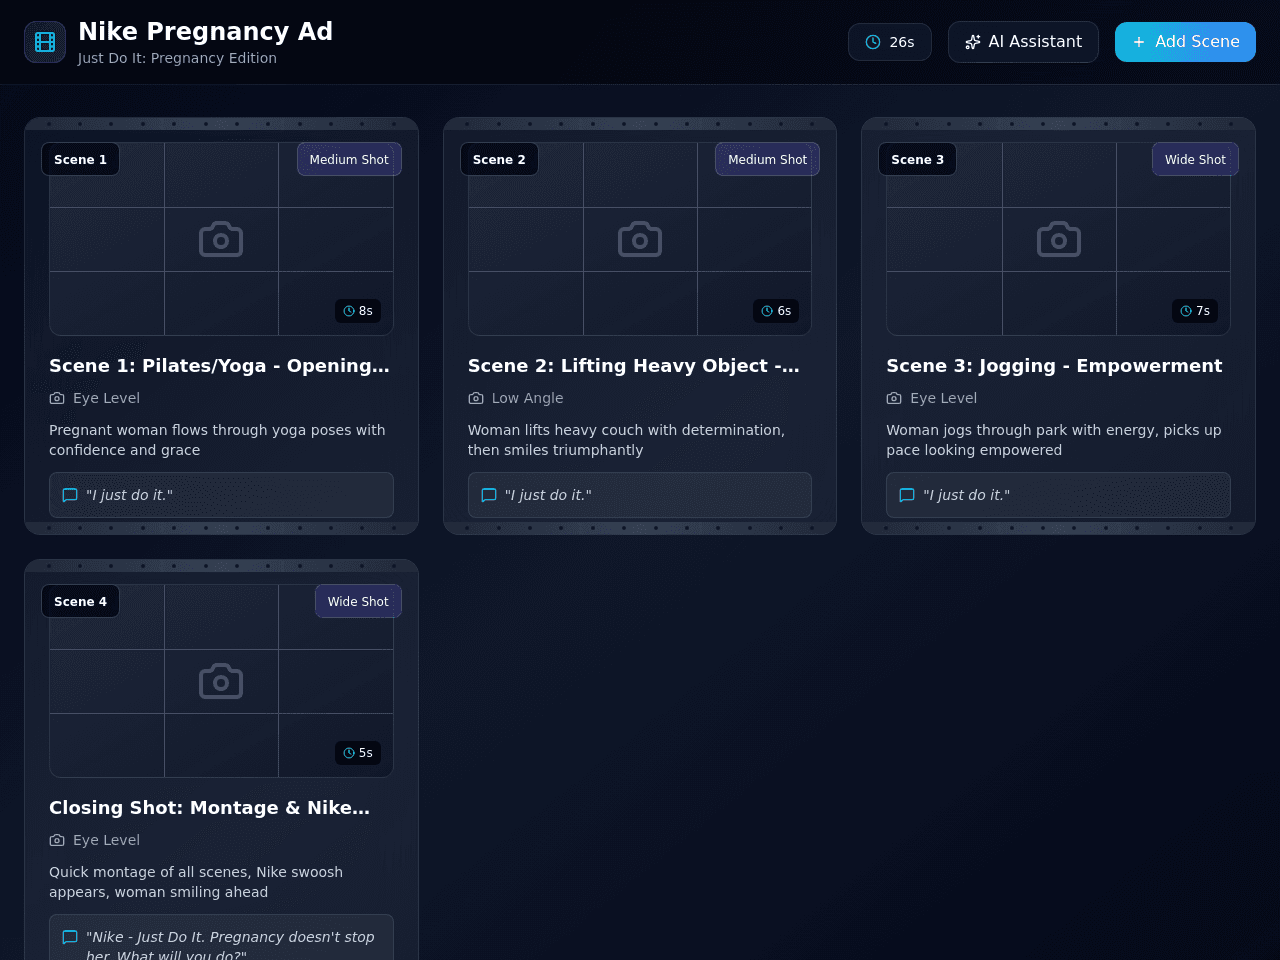Screen dimensions: 1280x960
Task: Click the "Eye Level" text in Scene 1
Action: tap(106, 398)
